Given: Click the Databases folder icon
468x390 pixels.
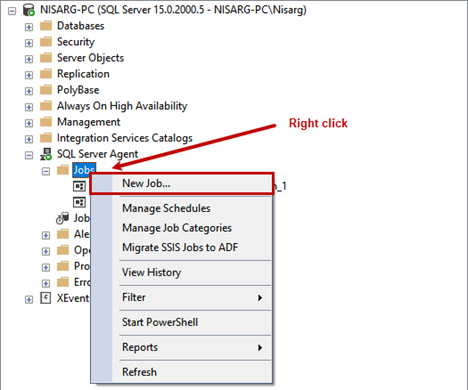Looking at the screenshot, I should (x=46, y=26).
